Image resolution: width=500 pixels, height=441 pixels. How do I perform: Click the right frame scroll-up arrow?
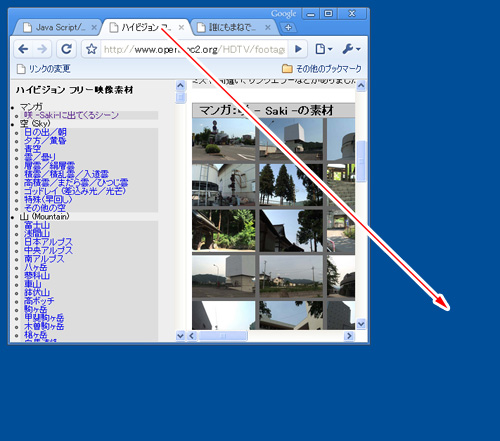coord(361,86)
